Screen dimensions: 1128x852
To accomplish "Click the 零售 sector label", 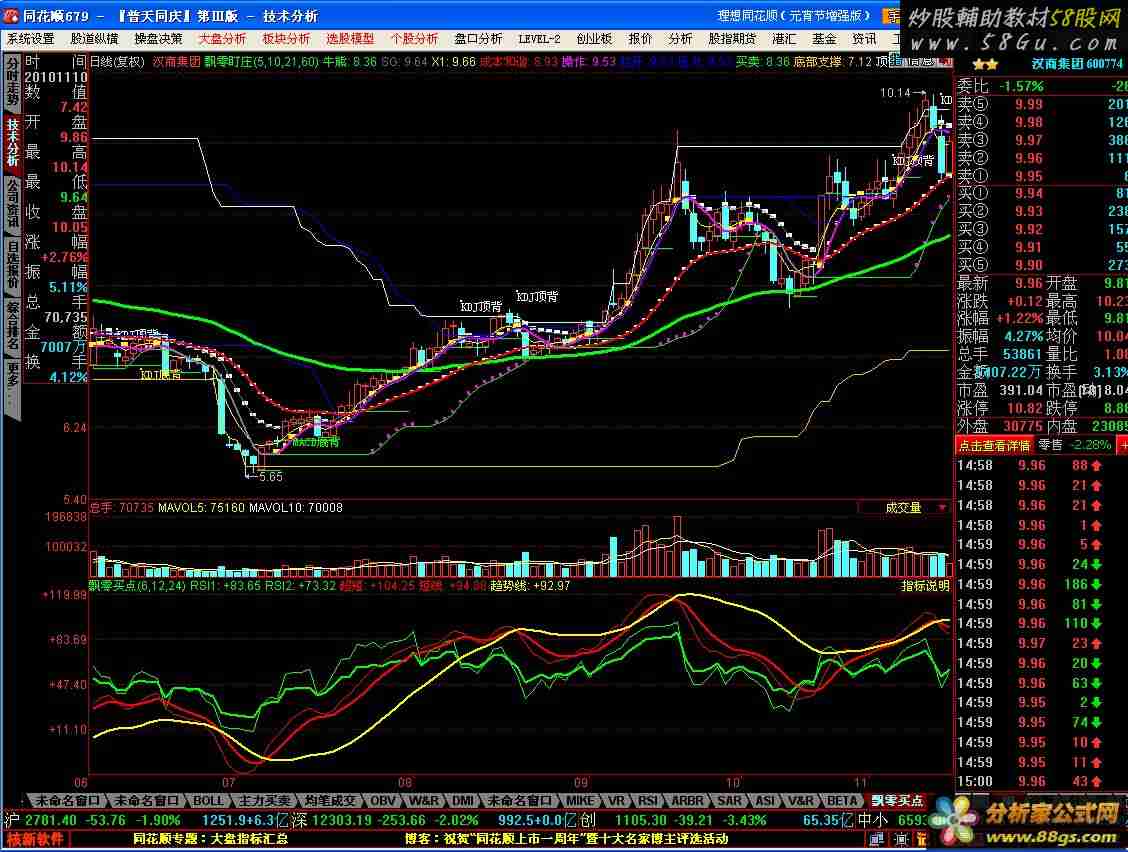I will tap(1050, 445).
